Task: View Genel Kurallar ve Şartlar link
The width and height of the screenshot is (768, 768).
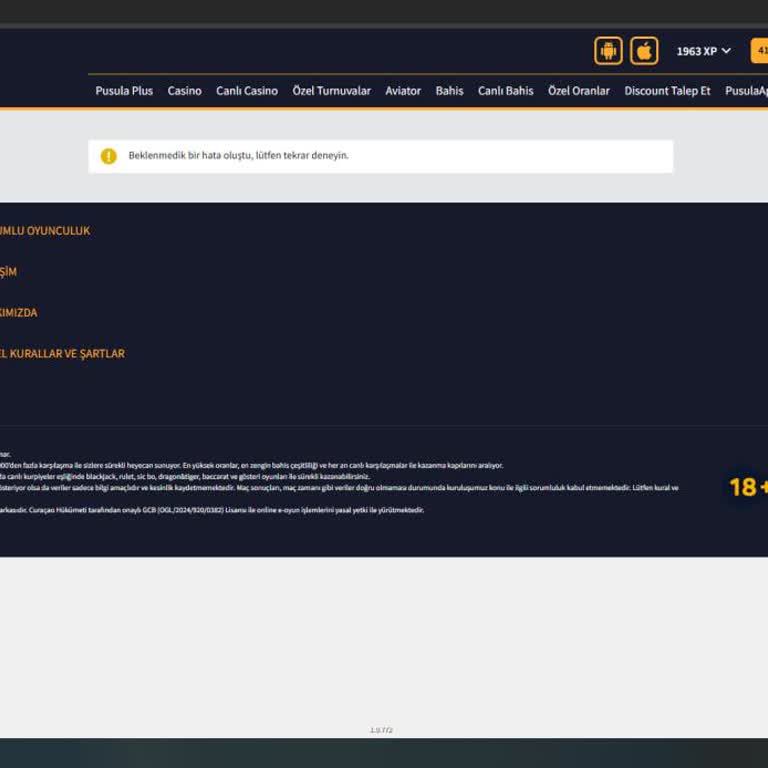Action: [x=62, y=354]
